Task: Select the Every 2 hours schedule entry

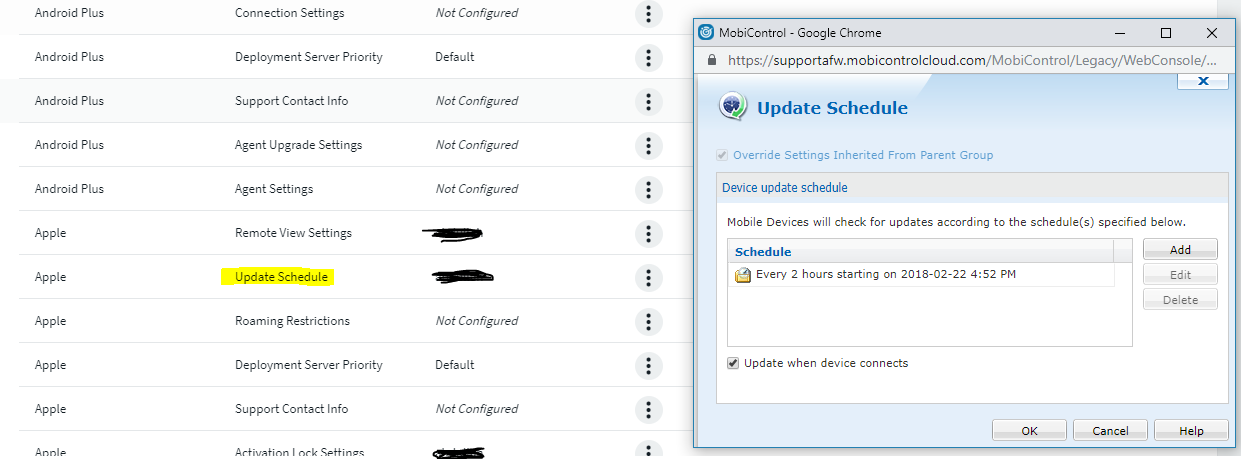Action: [x=886, y=274]
